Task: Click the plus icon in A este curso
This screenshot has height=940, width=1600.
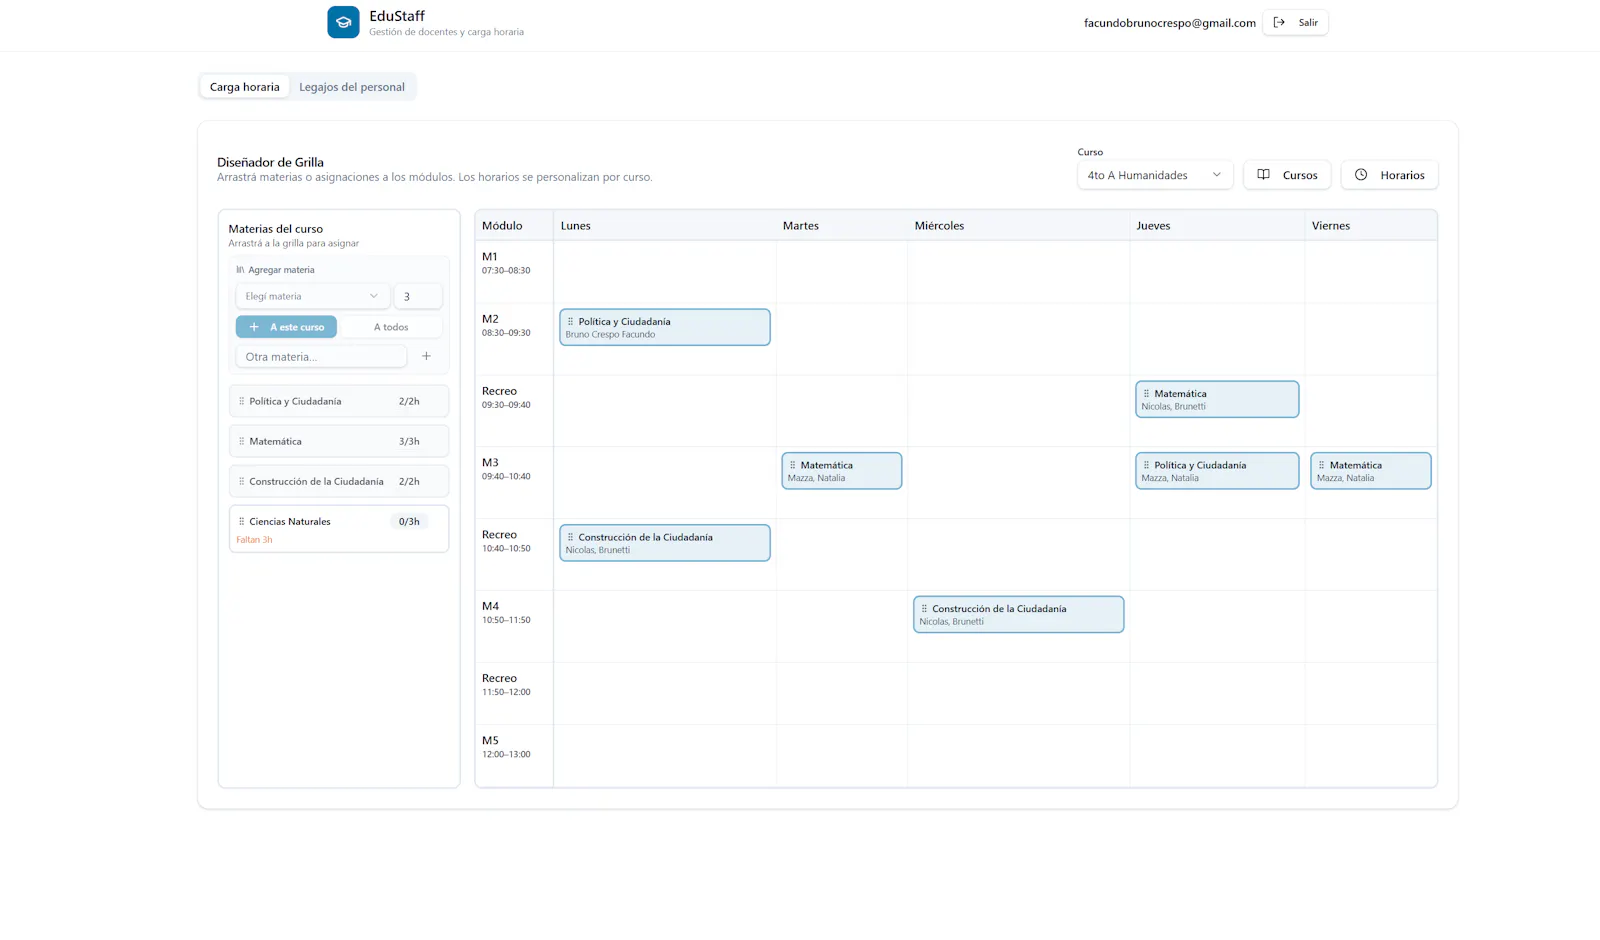Action: pos(254,327)
